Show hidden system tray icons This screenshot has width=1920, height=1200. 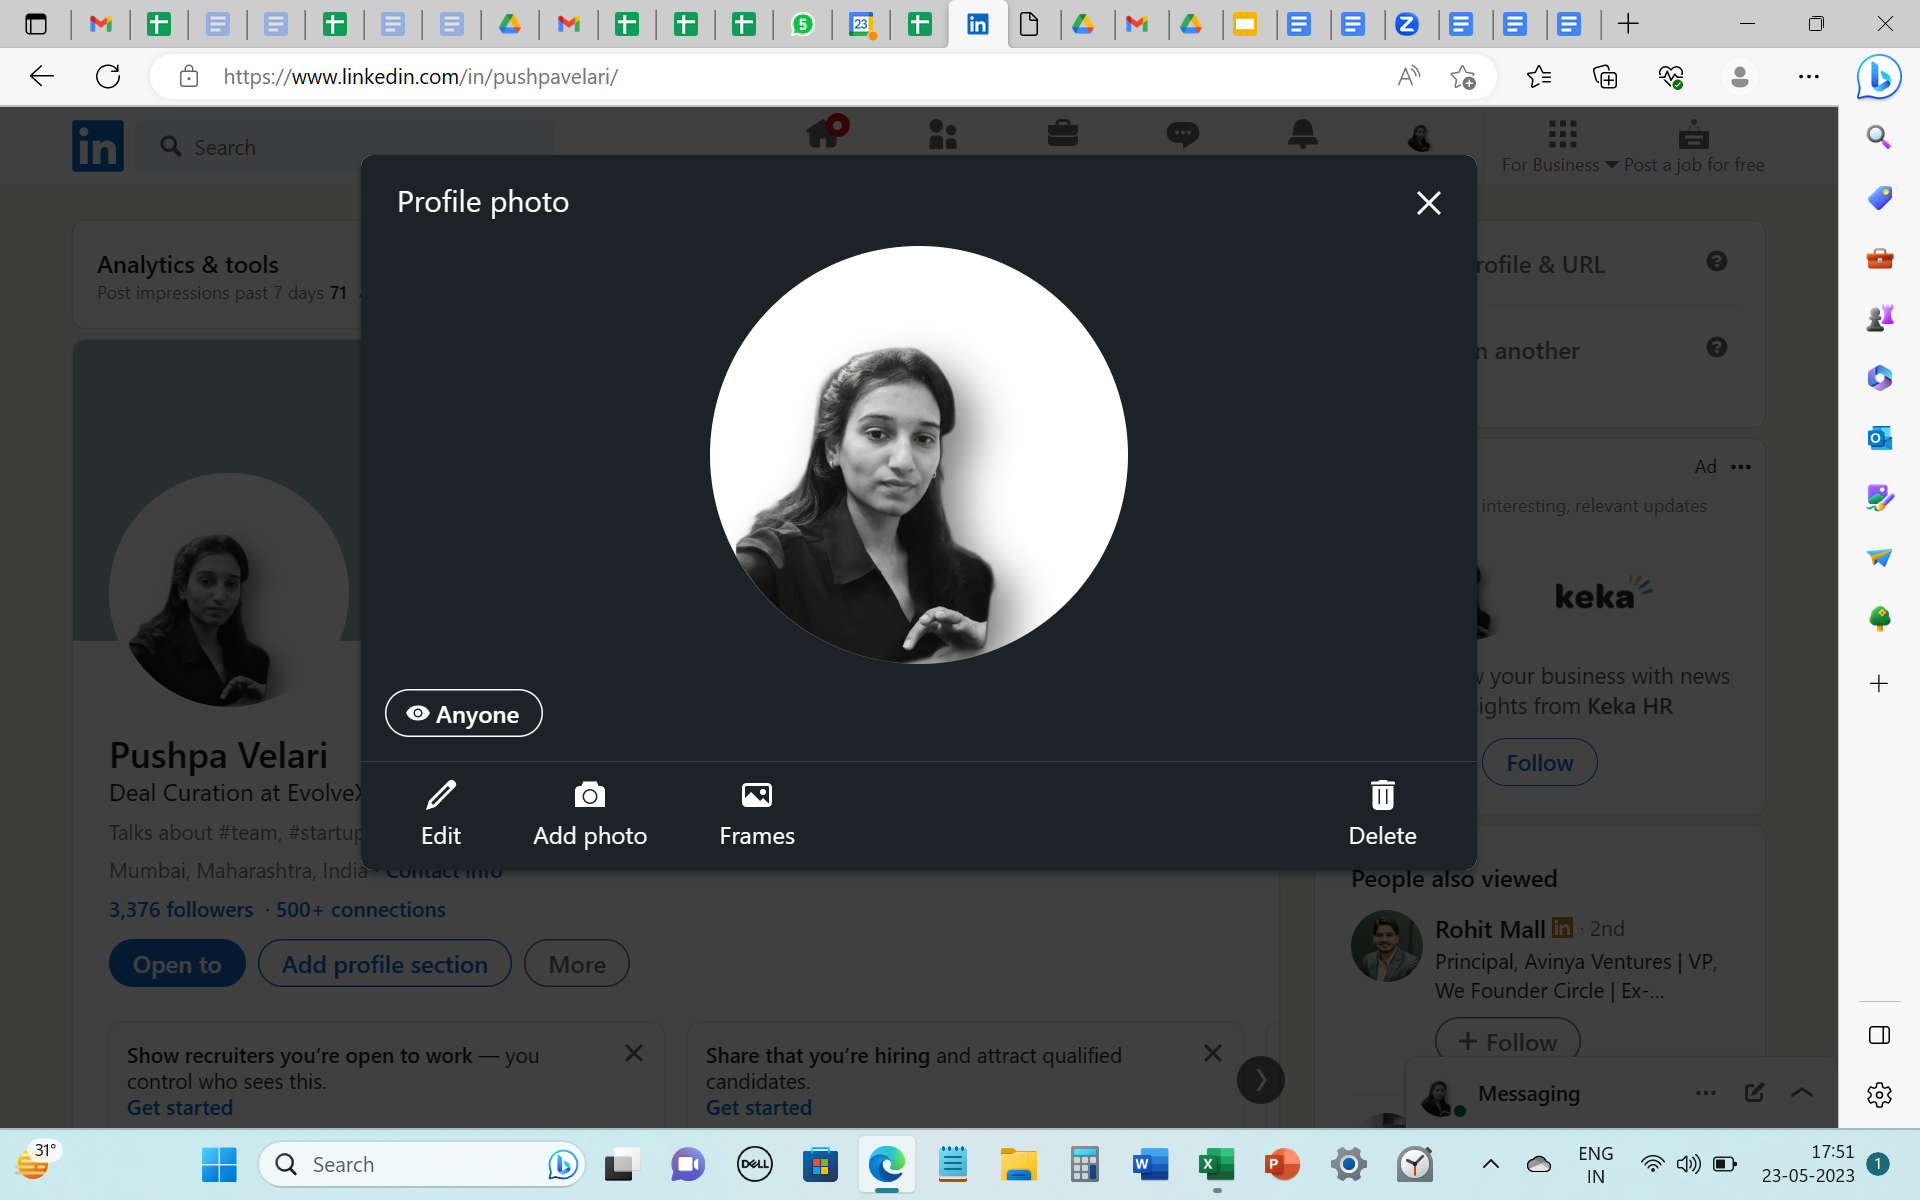1490,1164
